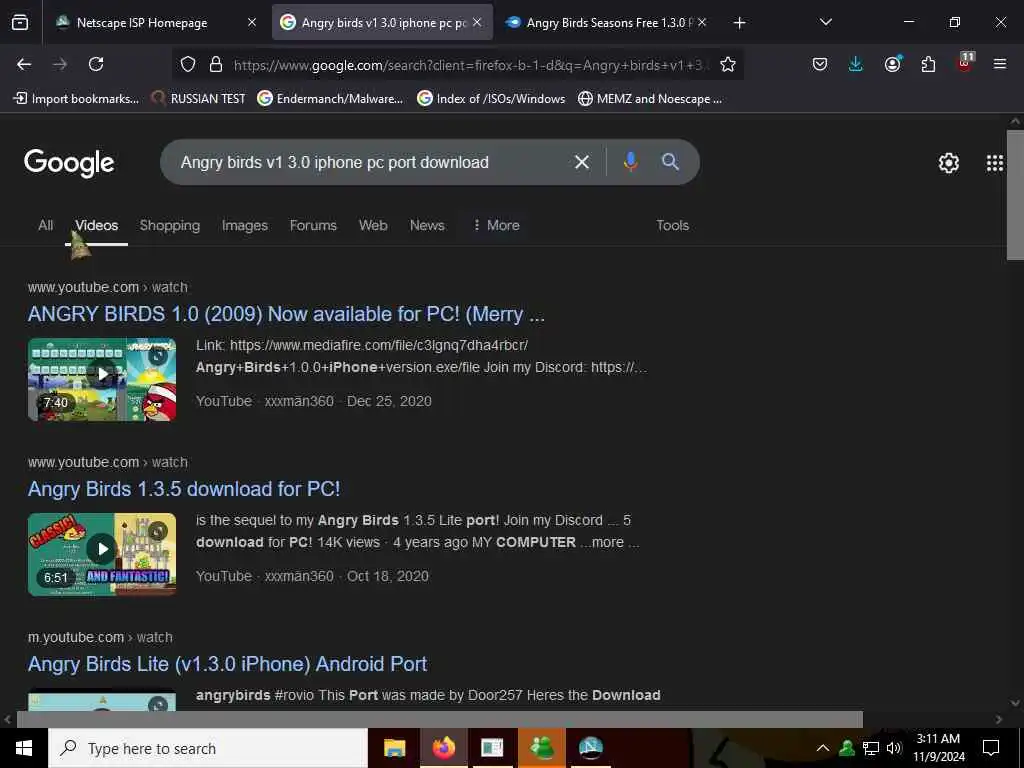Open the Firefox downloads panel
Screen dimensions: 1024x768
click(x=856, y=64)
